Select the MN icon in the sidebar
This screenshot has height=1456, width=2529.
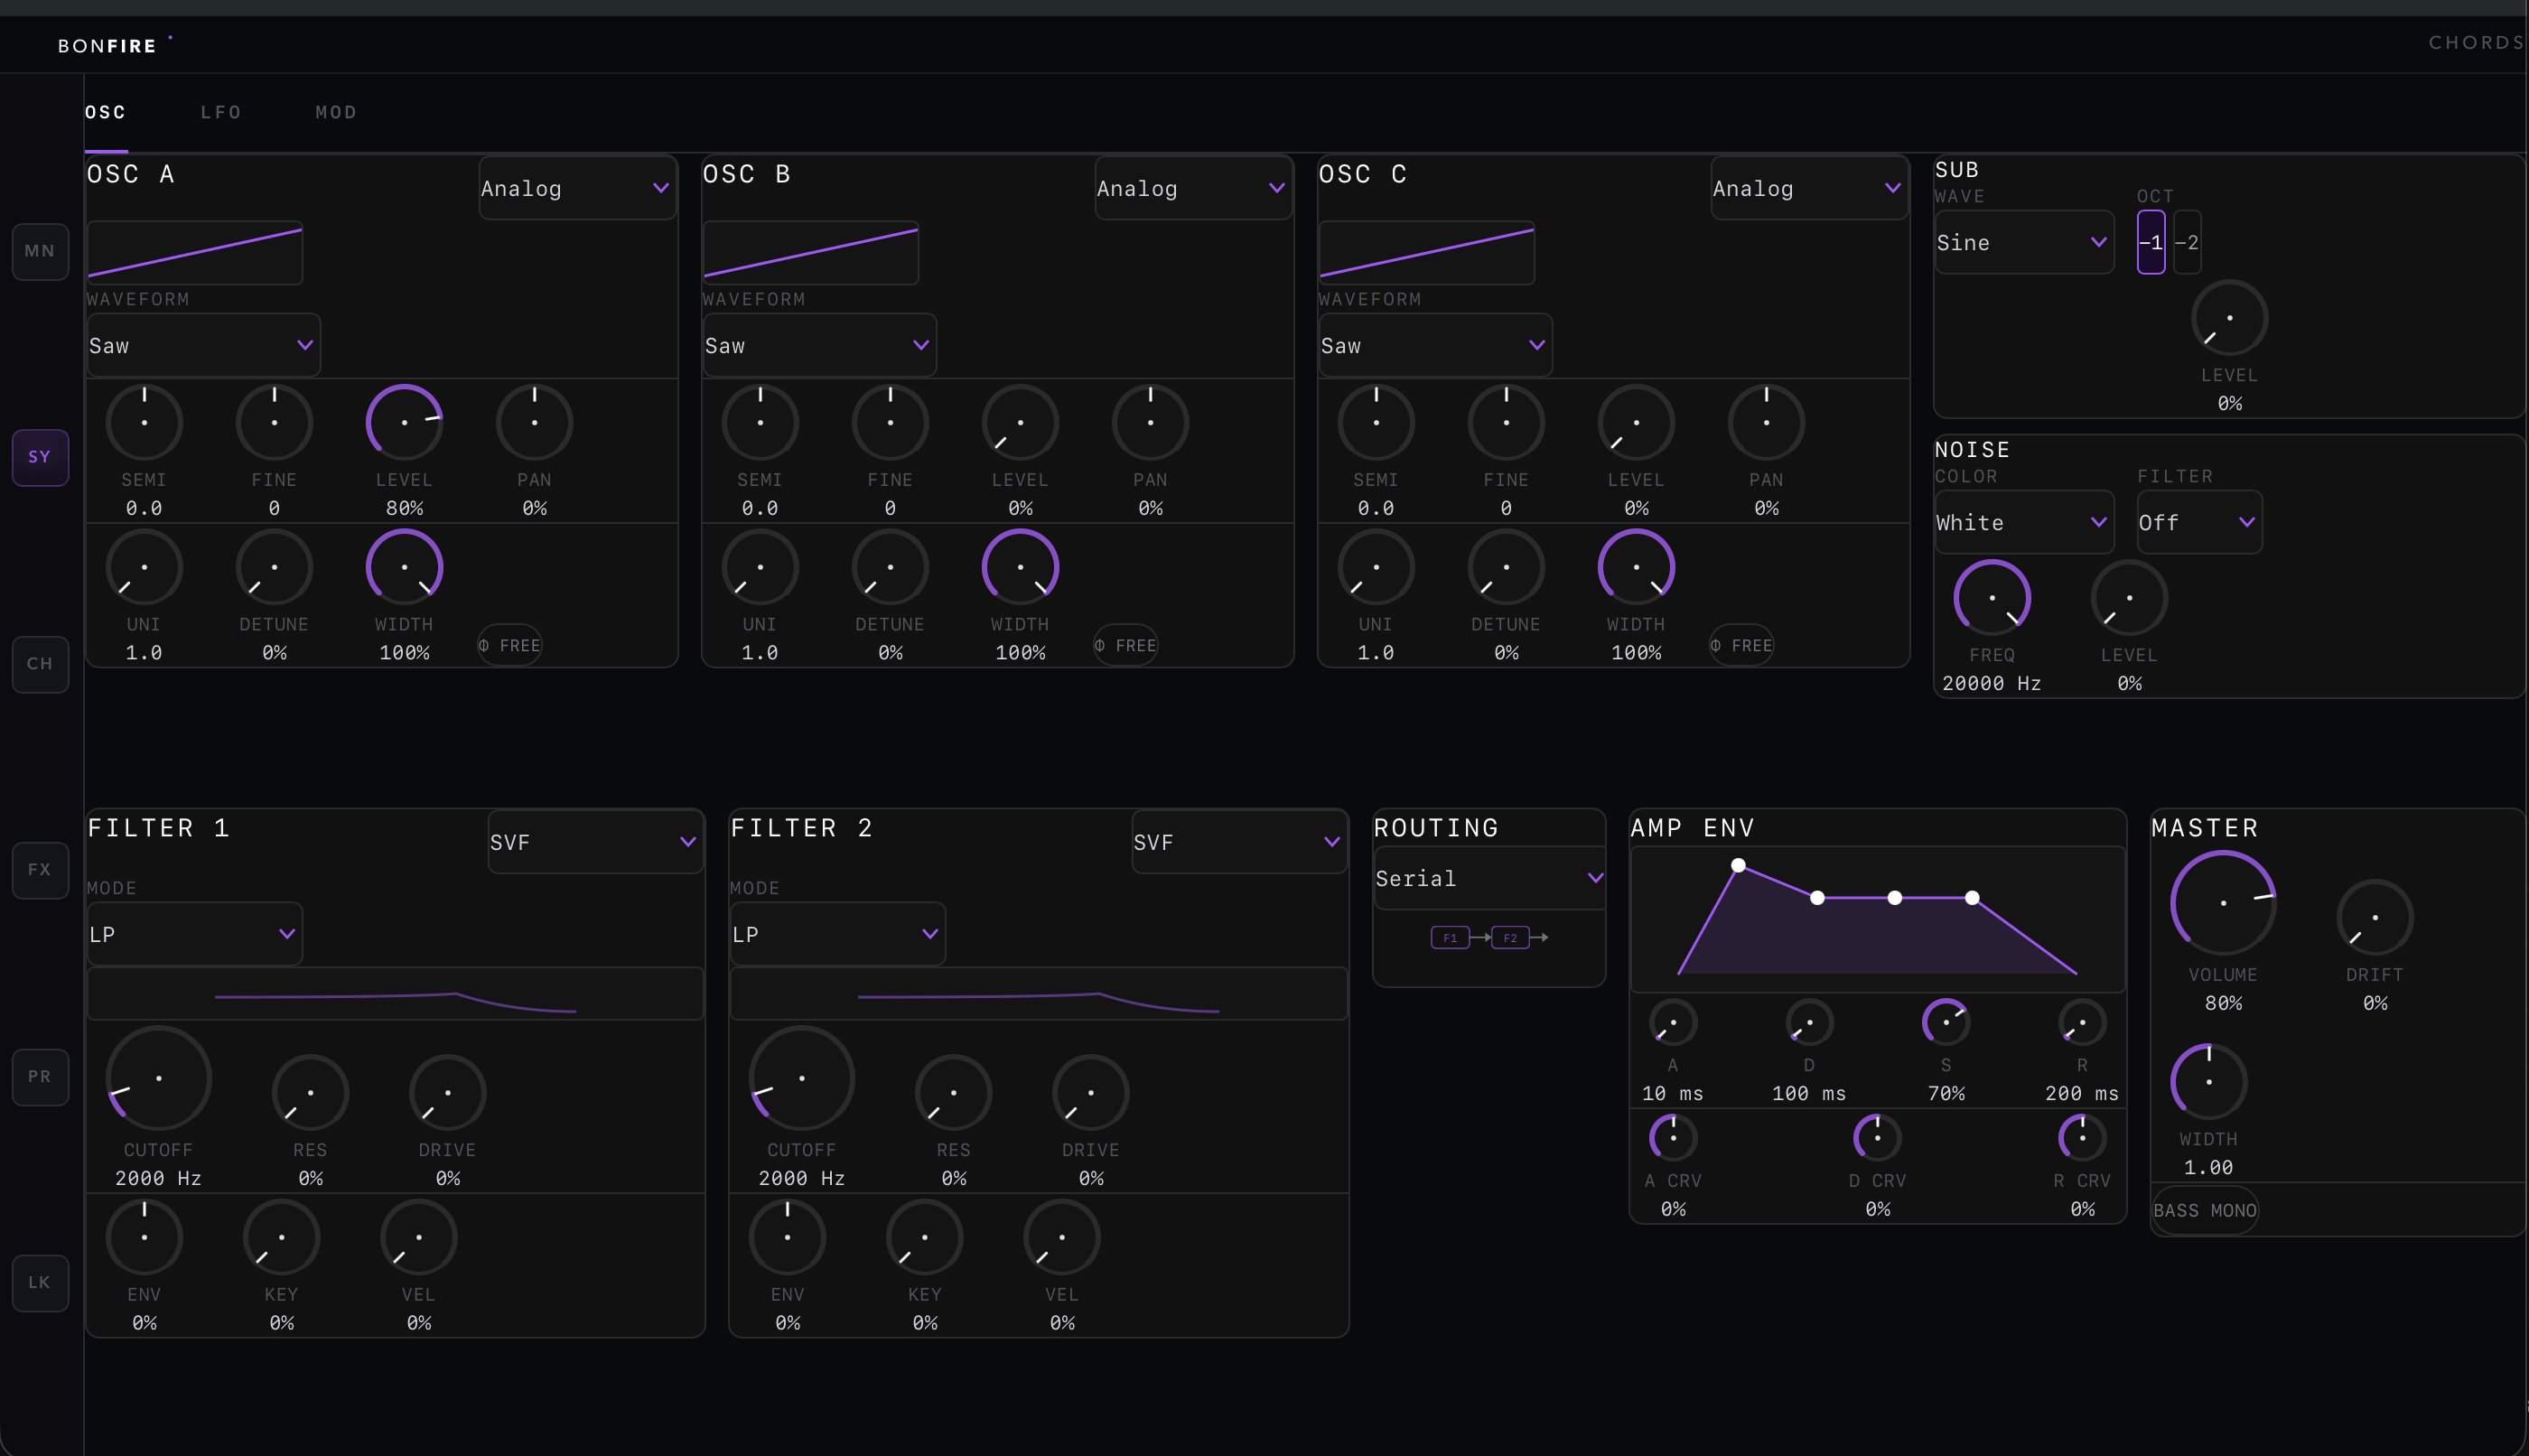click(x=39, y=251)
